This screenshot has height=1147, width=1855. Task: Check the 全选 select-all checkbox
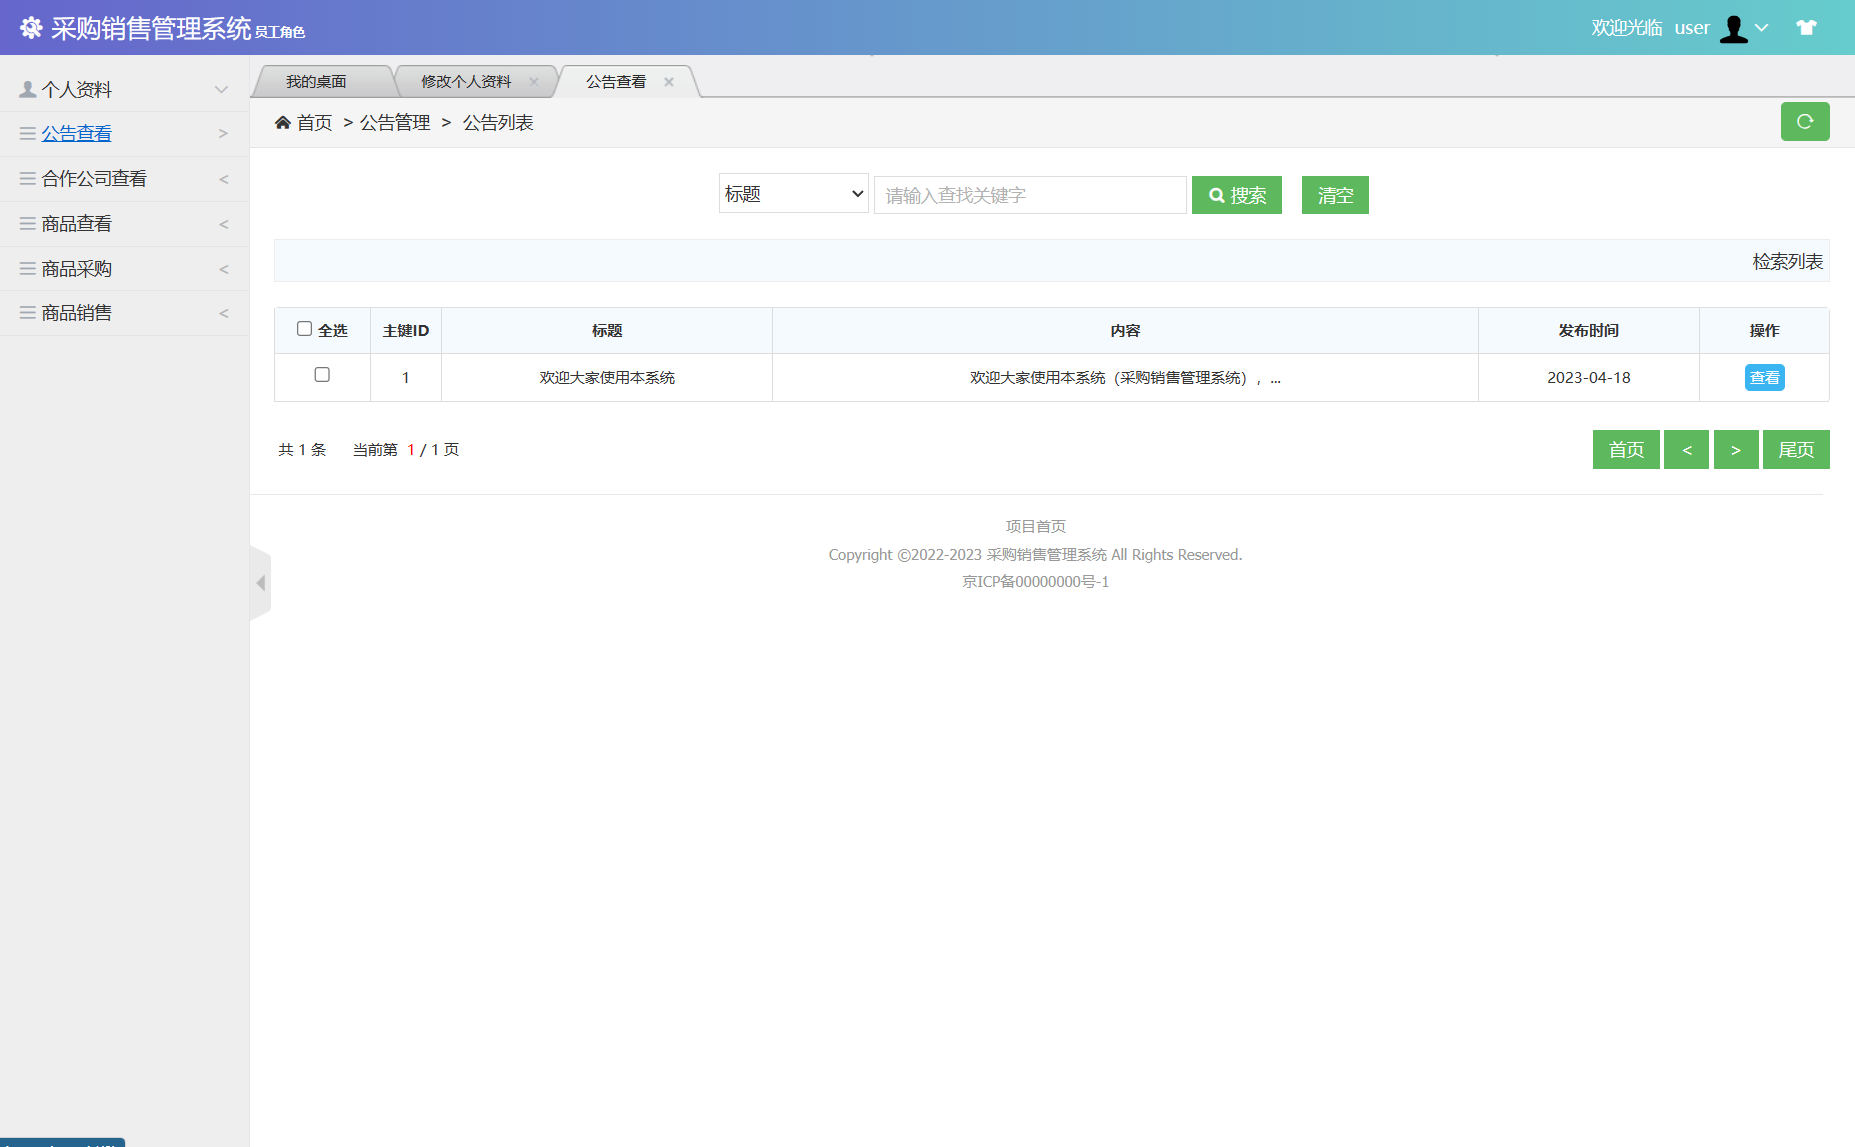[303, 328]
